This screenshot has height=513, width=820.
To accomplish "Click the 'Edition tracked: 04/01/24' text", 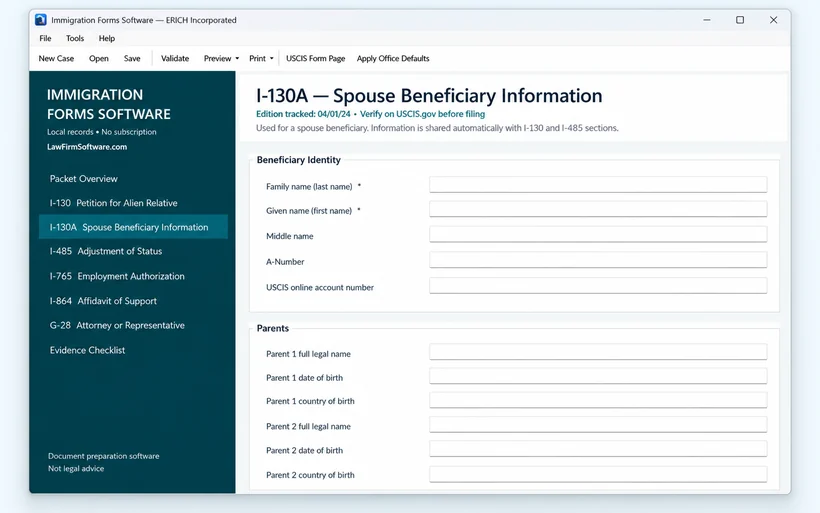I will [x=303, y=114].
